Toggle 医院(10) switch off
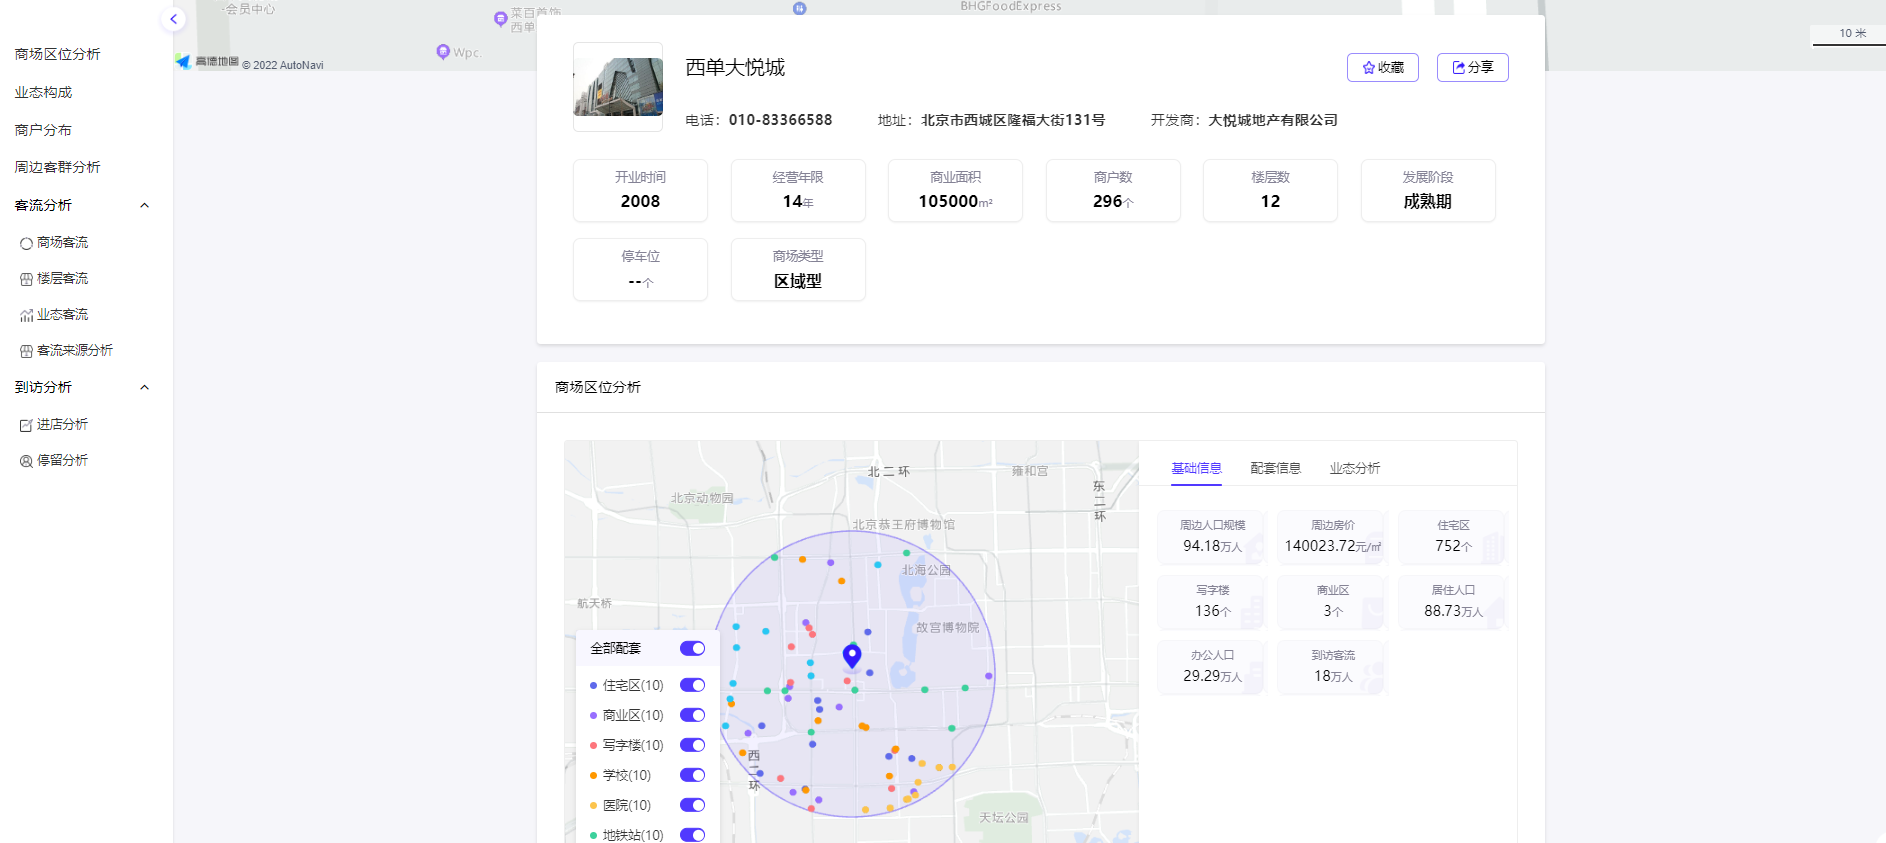 click(x=692, y=805)
